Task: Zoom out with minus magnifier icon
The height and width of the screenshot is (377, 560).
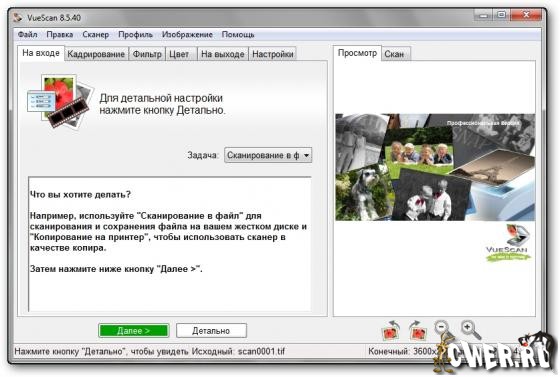Action: (x=444, y=329)
